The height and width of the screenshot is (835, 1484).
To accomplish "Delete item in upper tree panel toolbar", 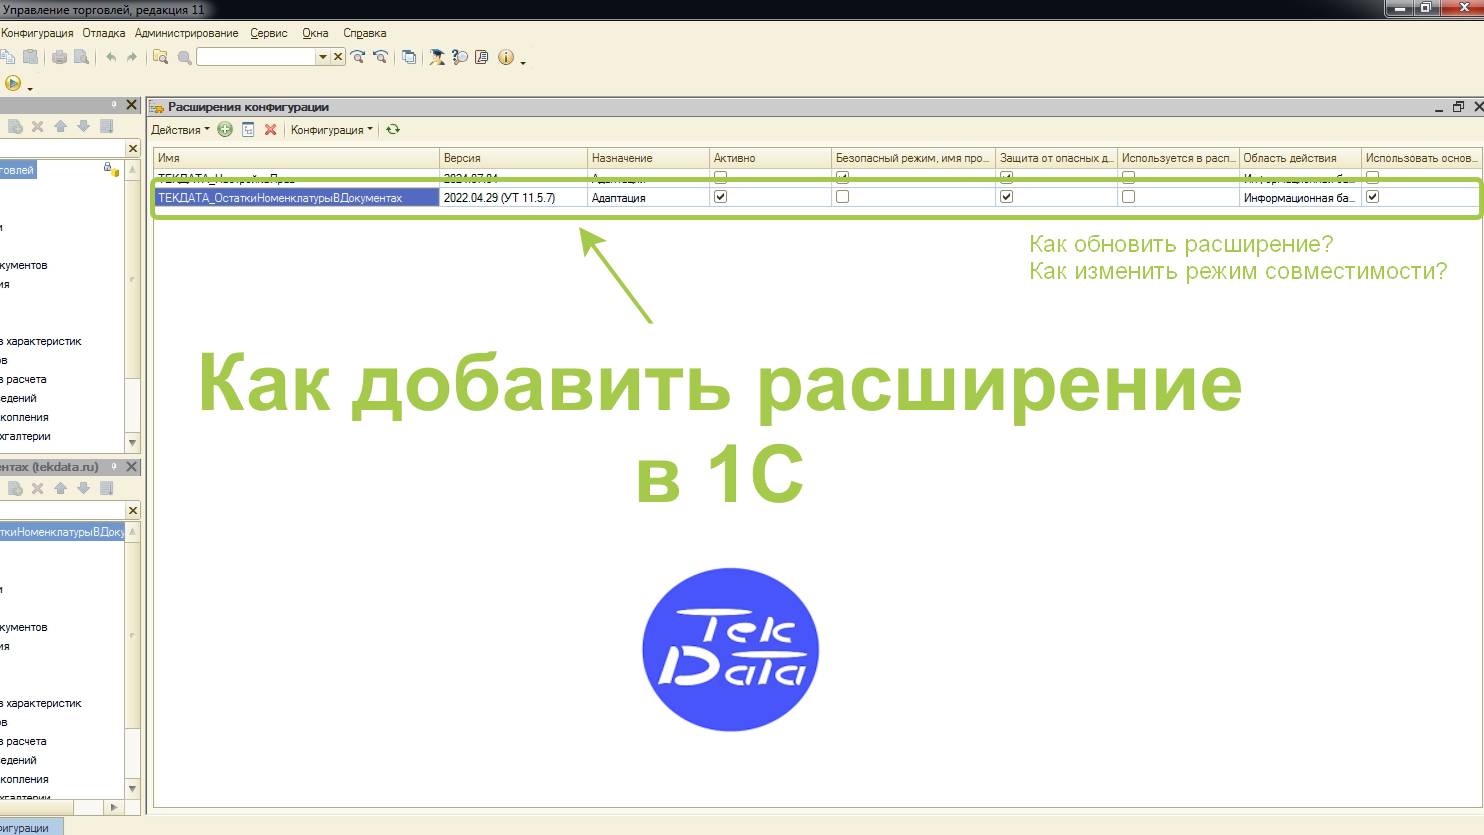I will pyautogui.click(x=37, y=126).
